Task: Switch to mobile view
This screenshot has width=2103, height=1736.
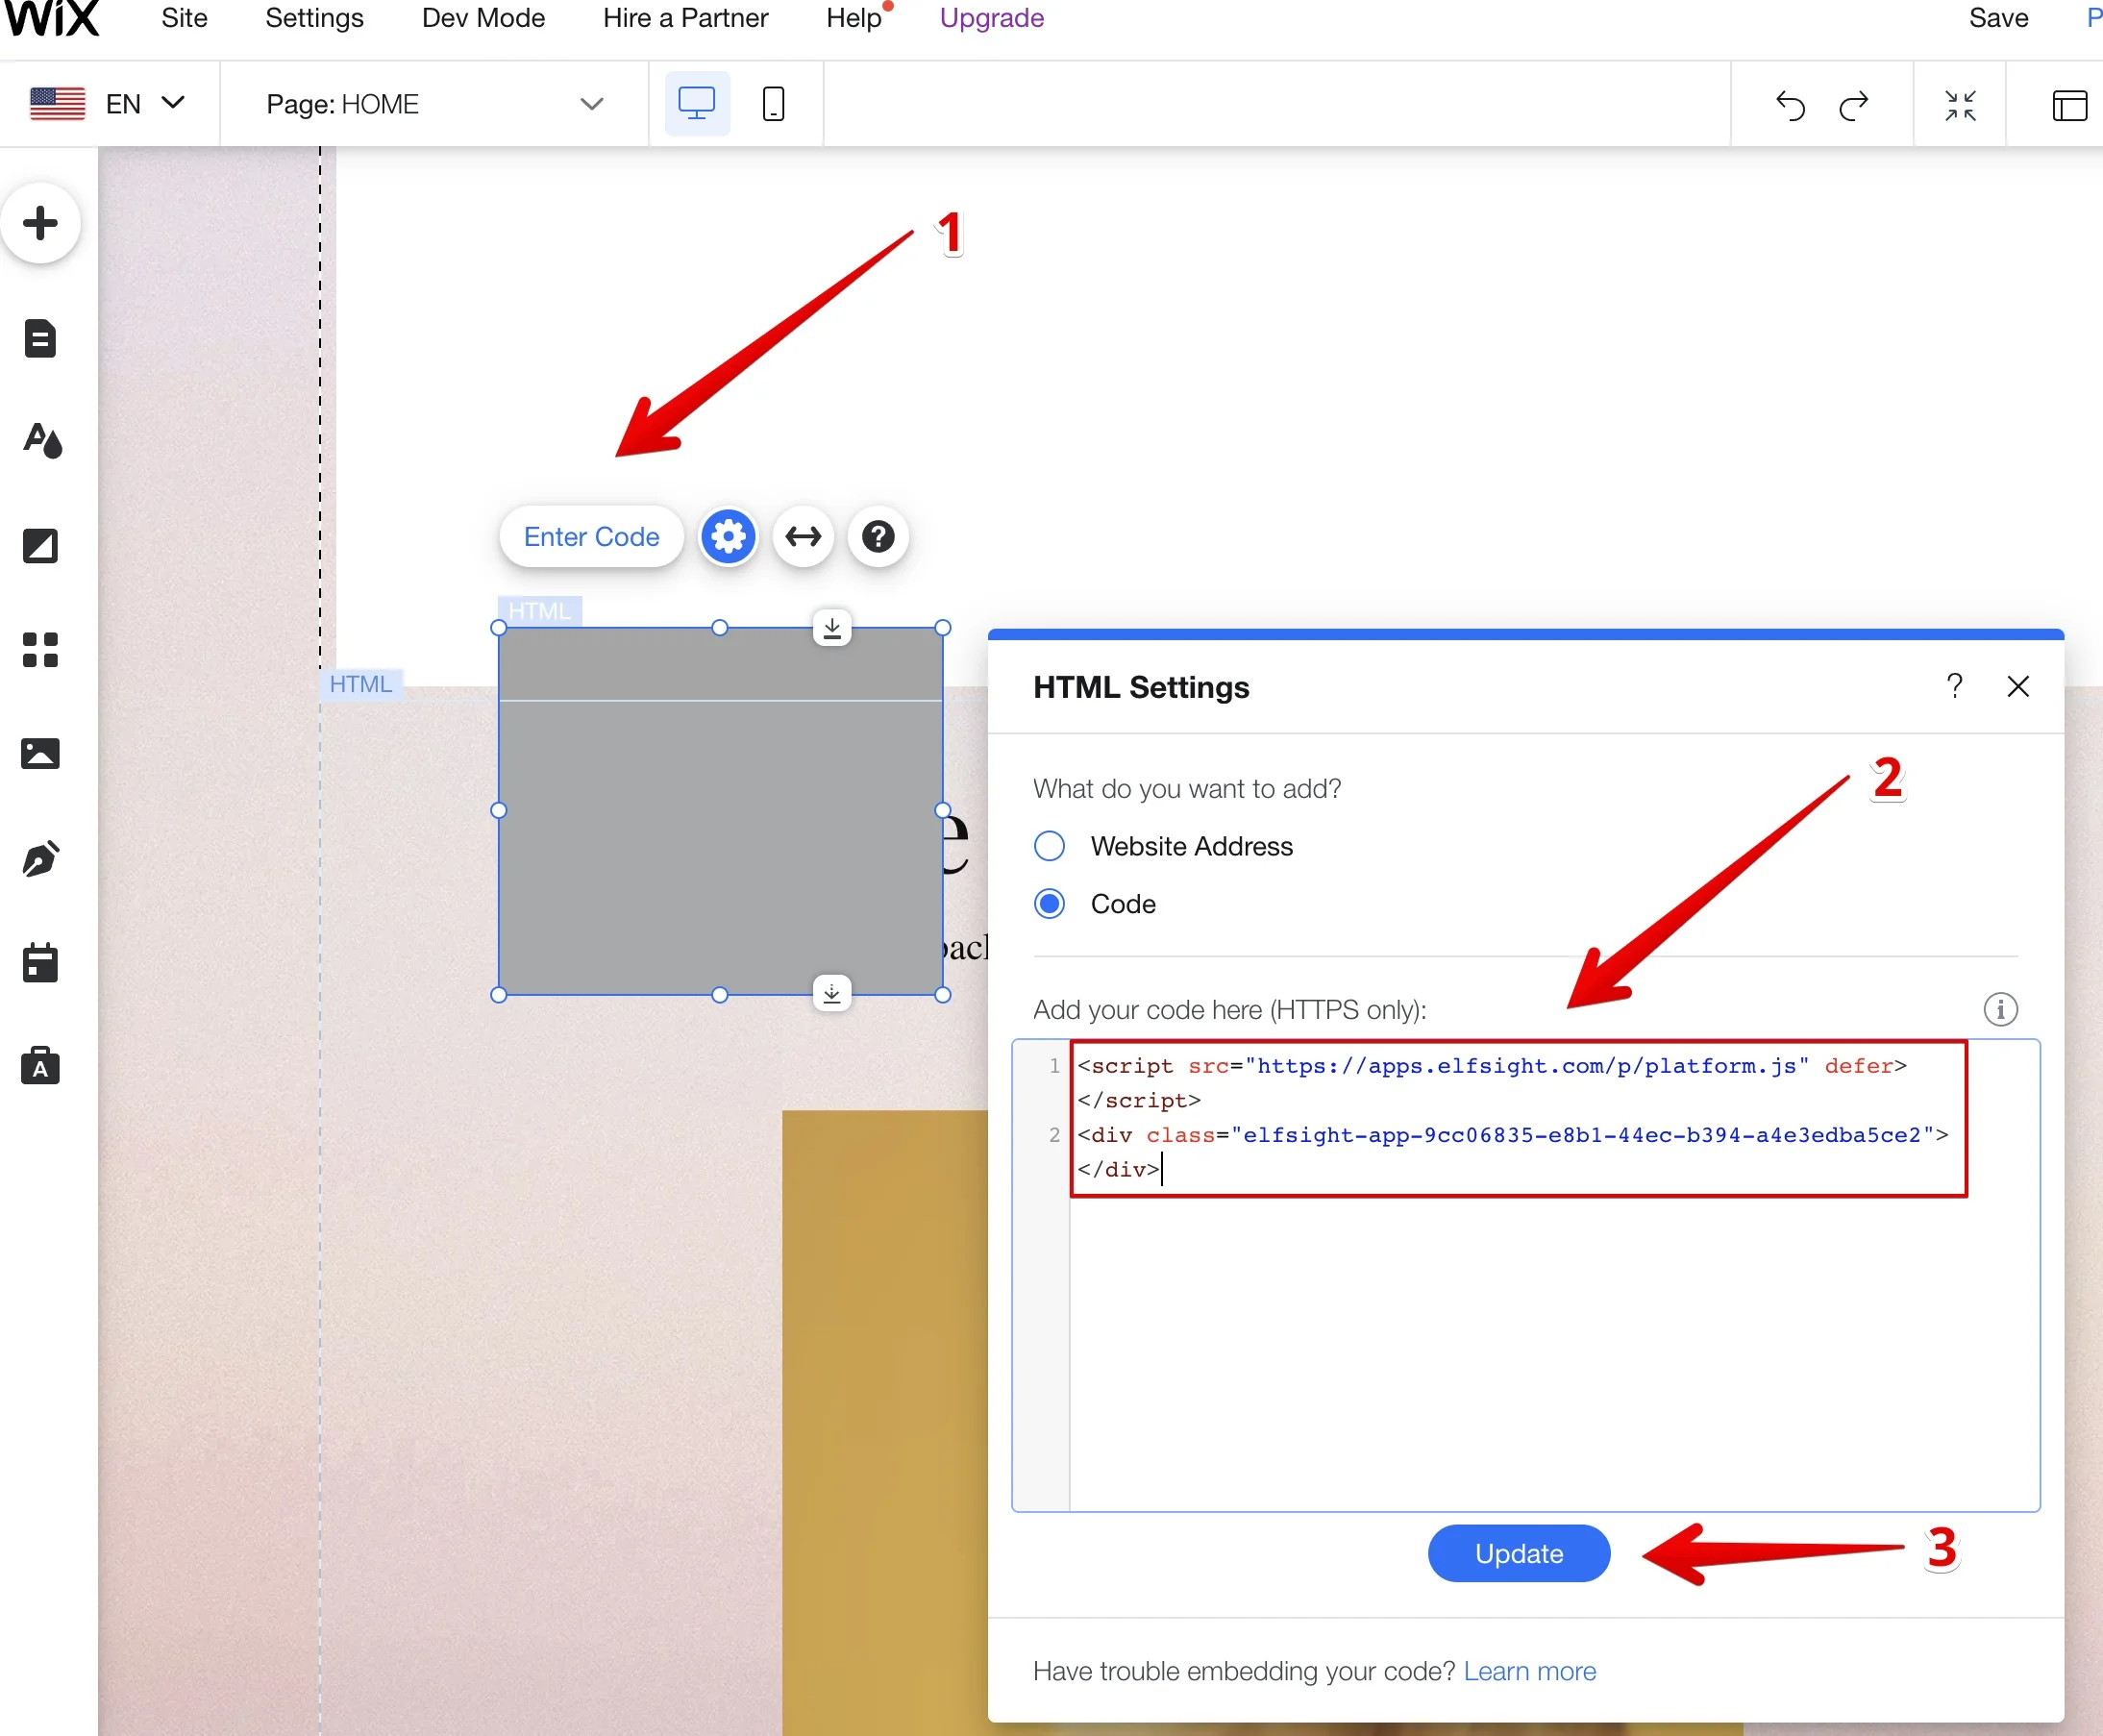Action: click(773, 103)
